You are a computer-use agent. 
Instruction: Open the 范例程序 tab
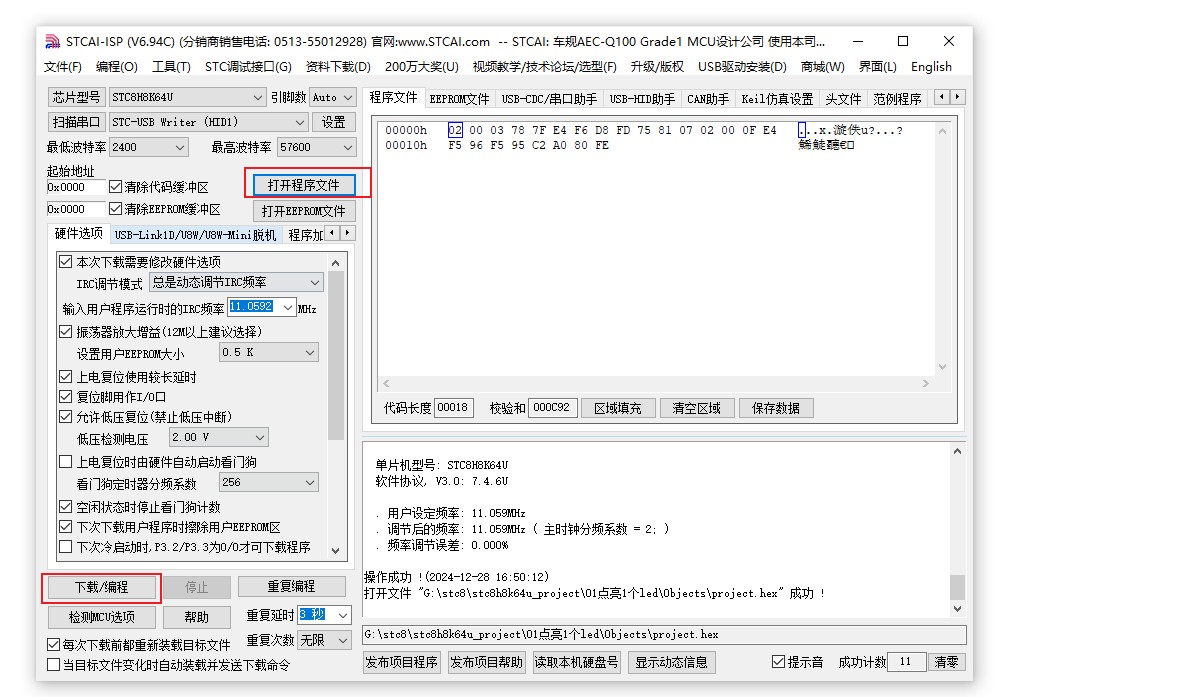(897, 99)
